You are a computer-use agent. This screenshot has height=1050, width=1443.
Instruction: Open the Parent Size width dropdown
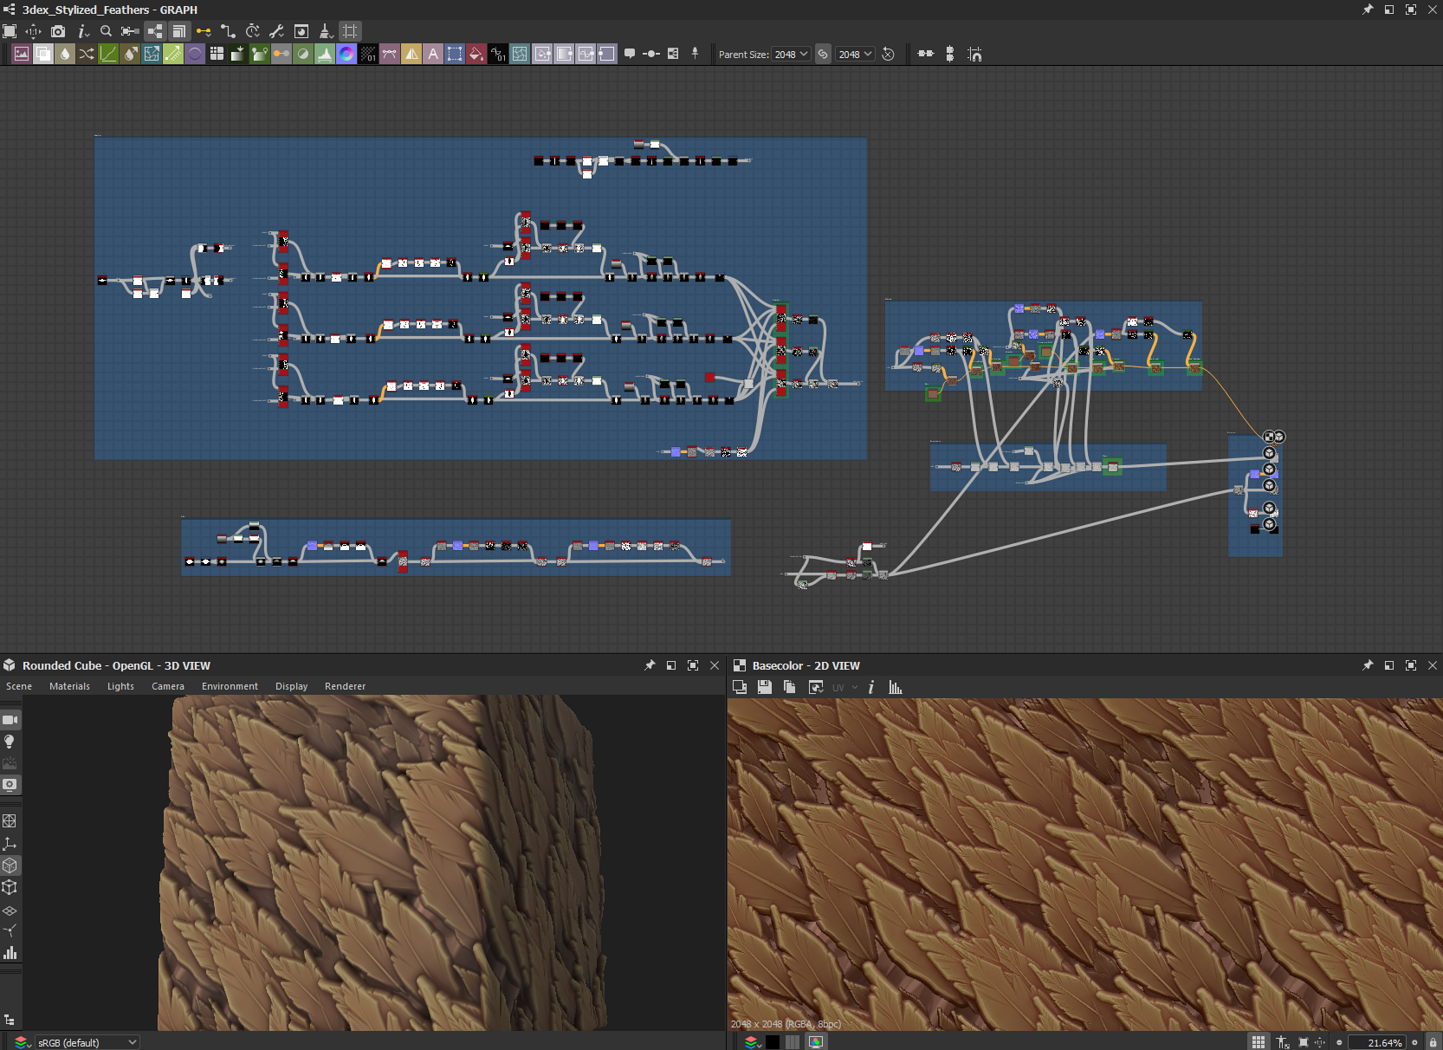pos(790,54)
